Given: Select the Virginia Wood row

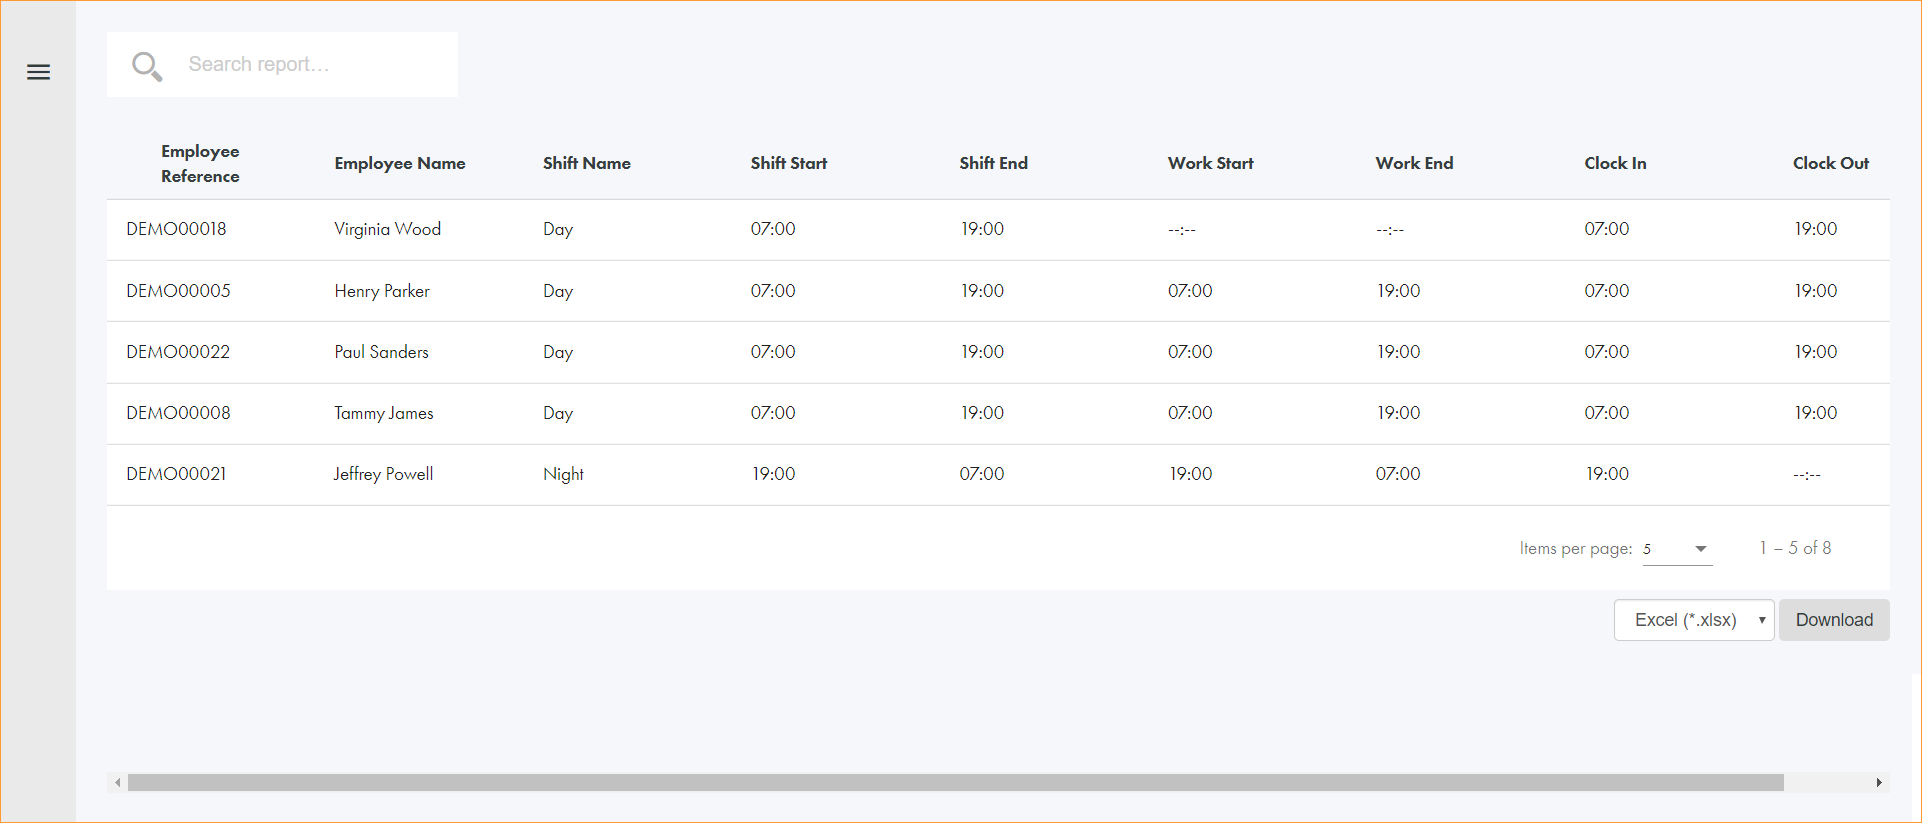Looking at the screenshot, I should (387, 229).
